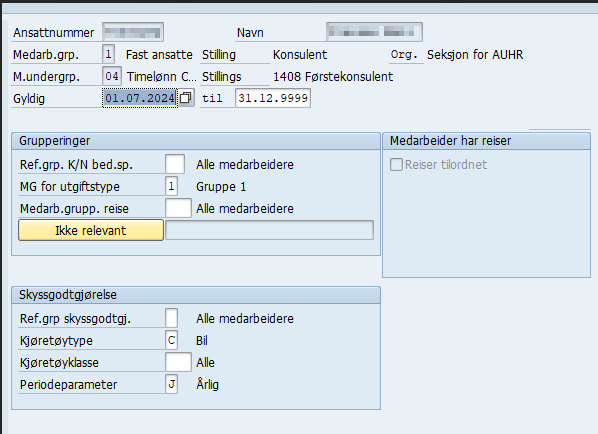Screen dimensions: 598x434
Task: Click the Medarb.grp. field with value 1
Action: [108, 54]
